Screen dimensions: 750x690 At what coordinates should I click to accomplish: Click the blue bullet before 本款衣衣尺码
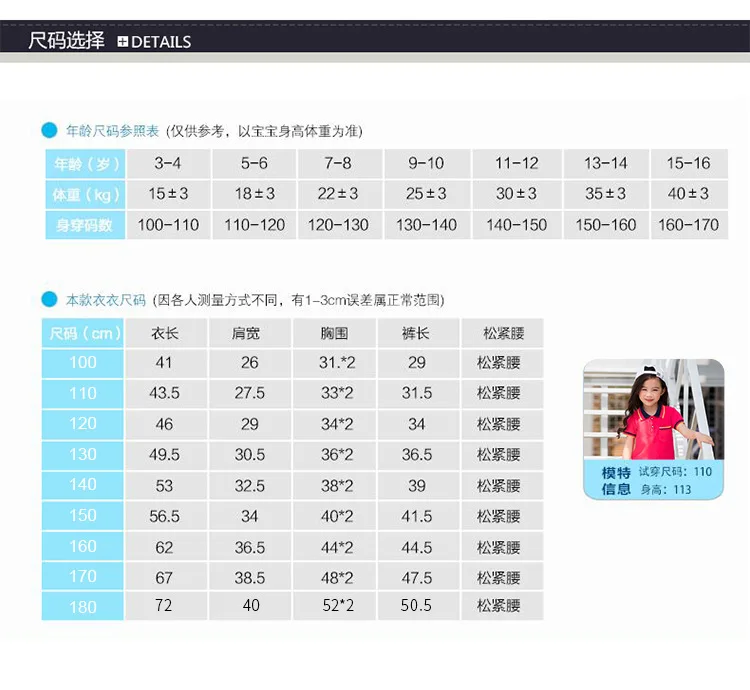[x=49, y=299]
